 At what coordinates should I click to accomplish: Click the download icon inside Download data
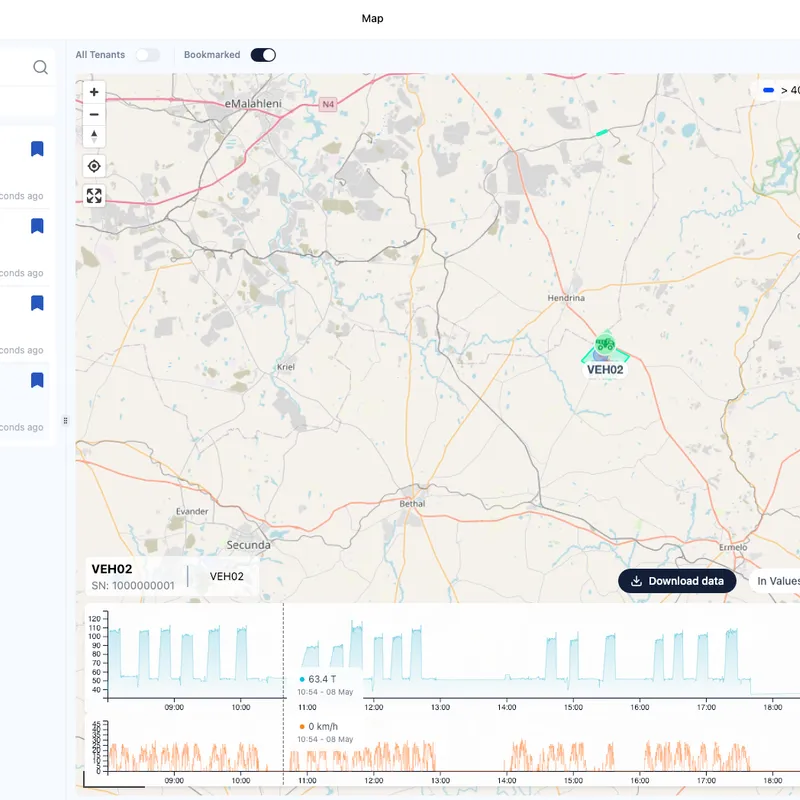click(636, 581)
